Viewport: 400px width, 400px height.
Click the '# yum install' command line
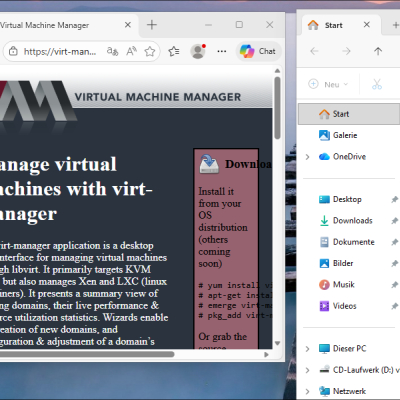pyautogui.click(x=235, y=285)
